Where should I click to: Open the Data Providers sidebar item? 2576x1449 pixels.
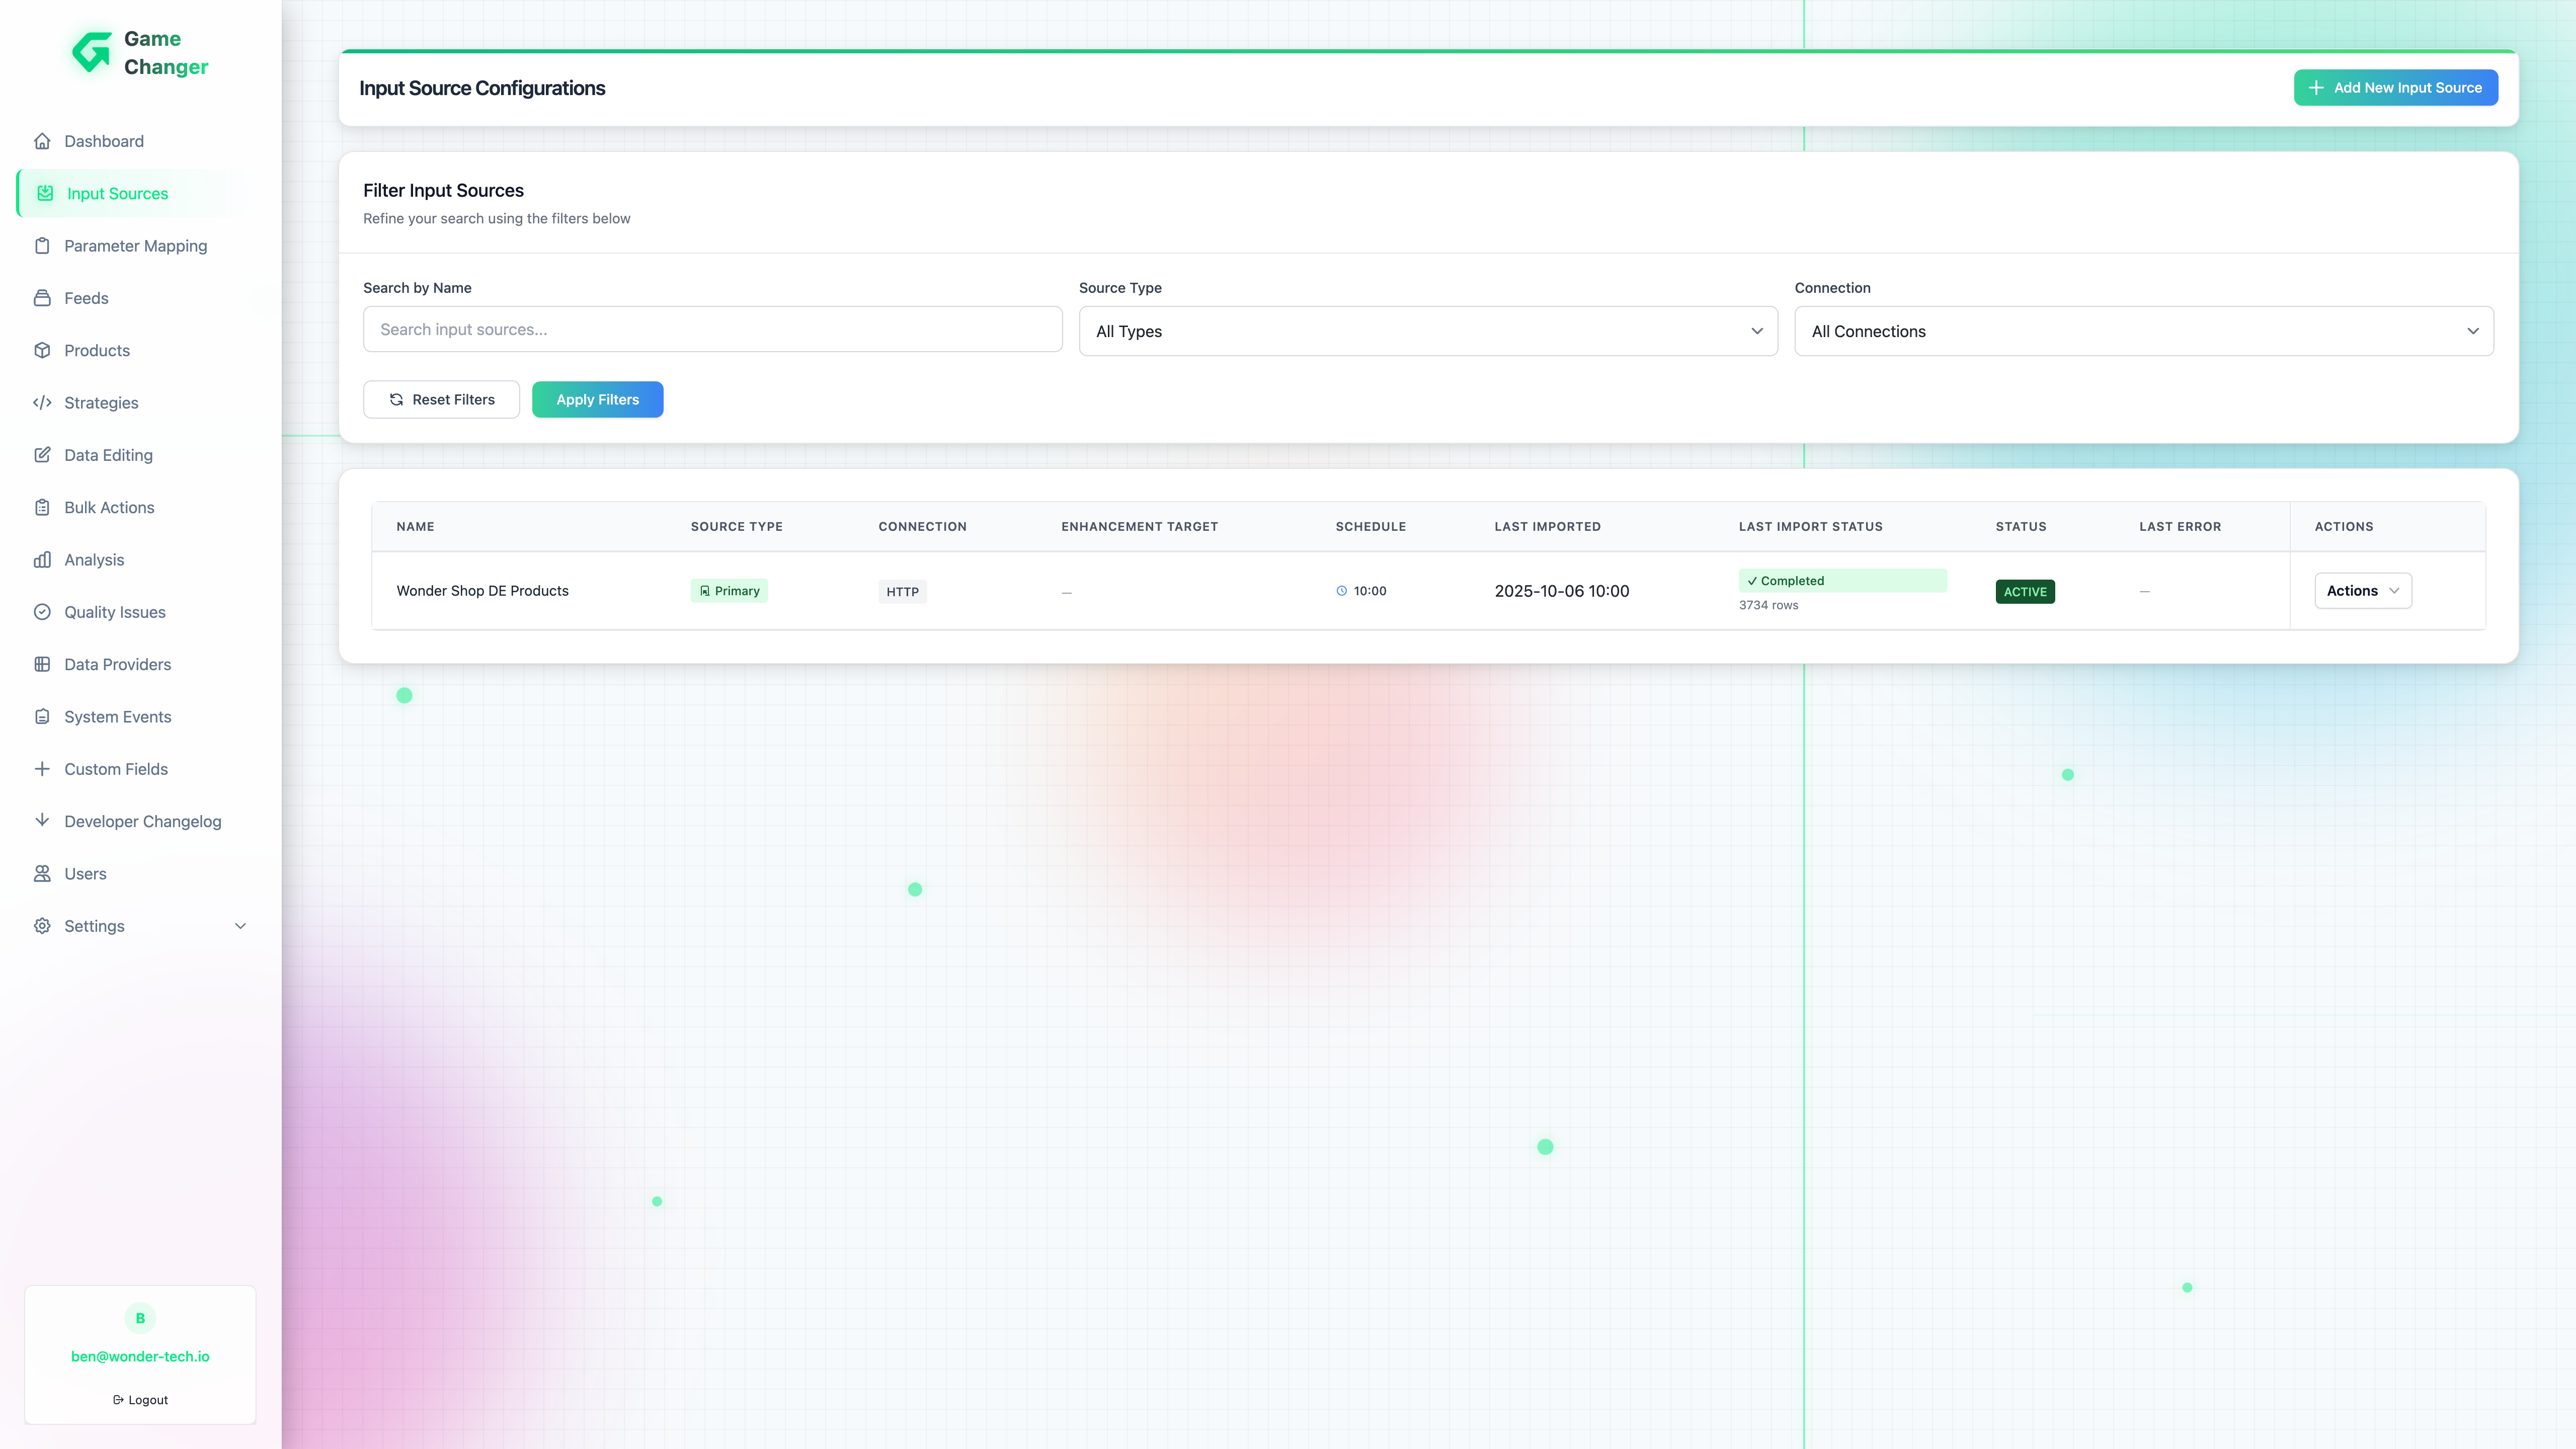pyautogui.click(x=117, y=665)
